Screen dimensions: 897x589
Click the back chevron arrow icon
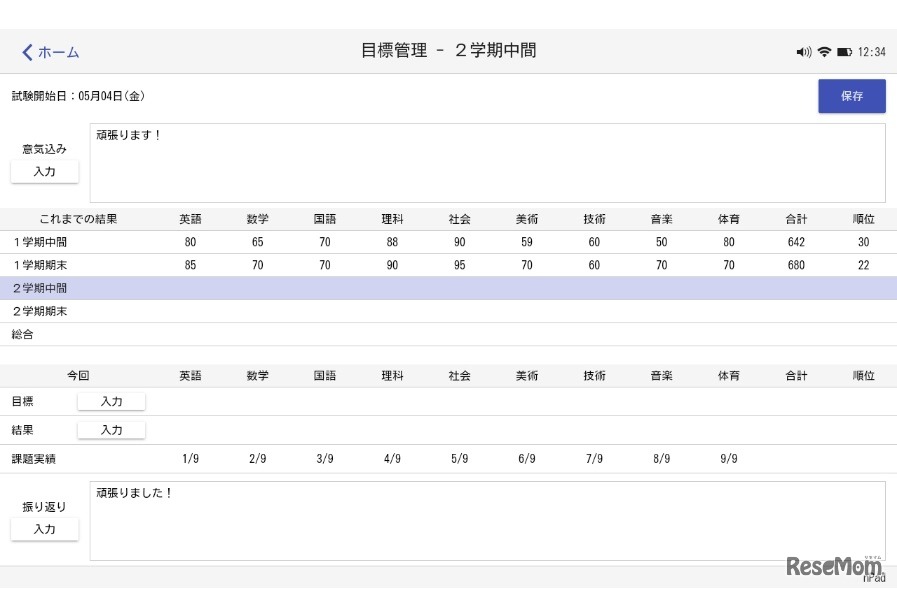(x=27, y=52)
